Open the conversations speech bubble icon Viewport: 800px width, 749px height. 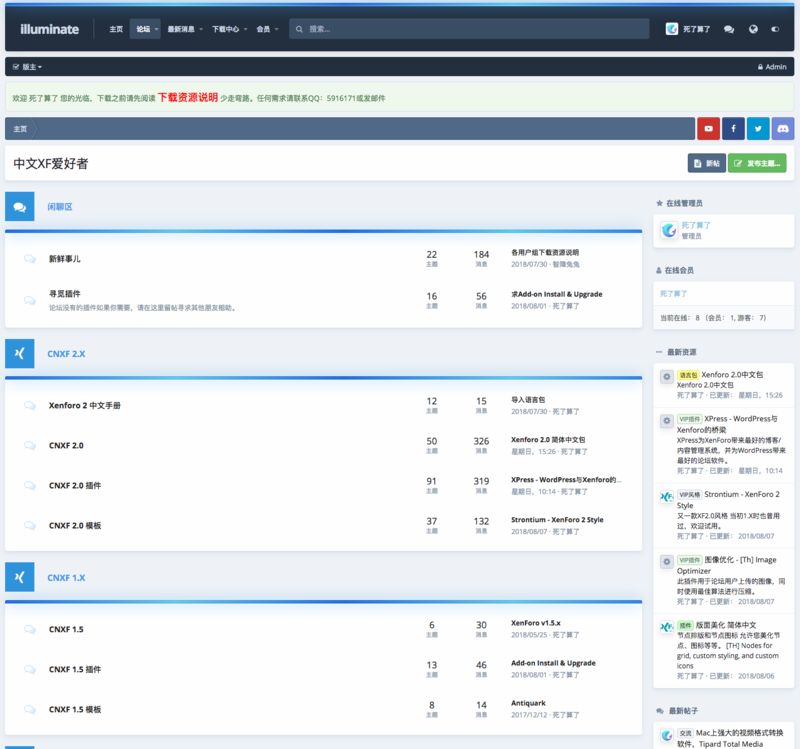[729, 29]
